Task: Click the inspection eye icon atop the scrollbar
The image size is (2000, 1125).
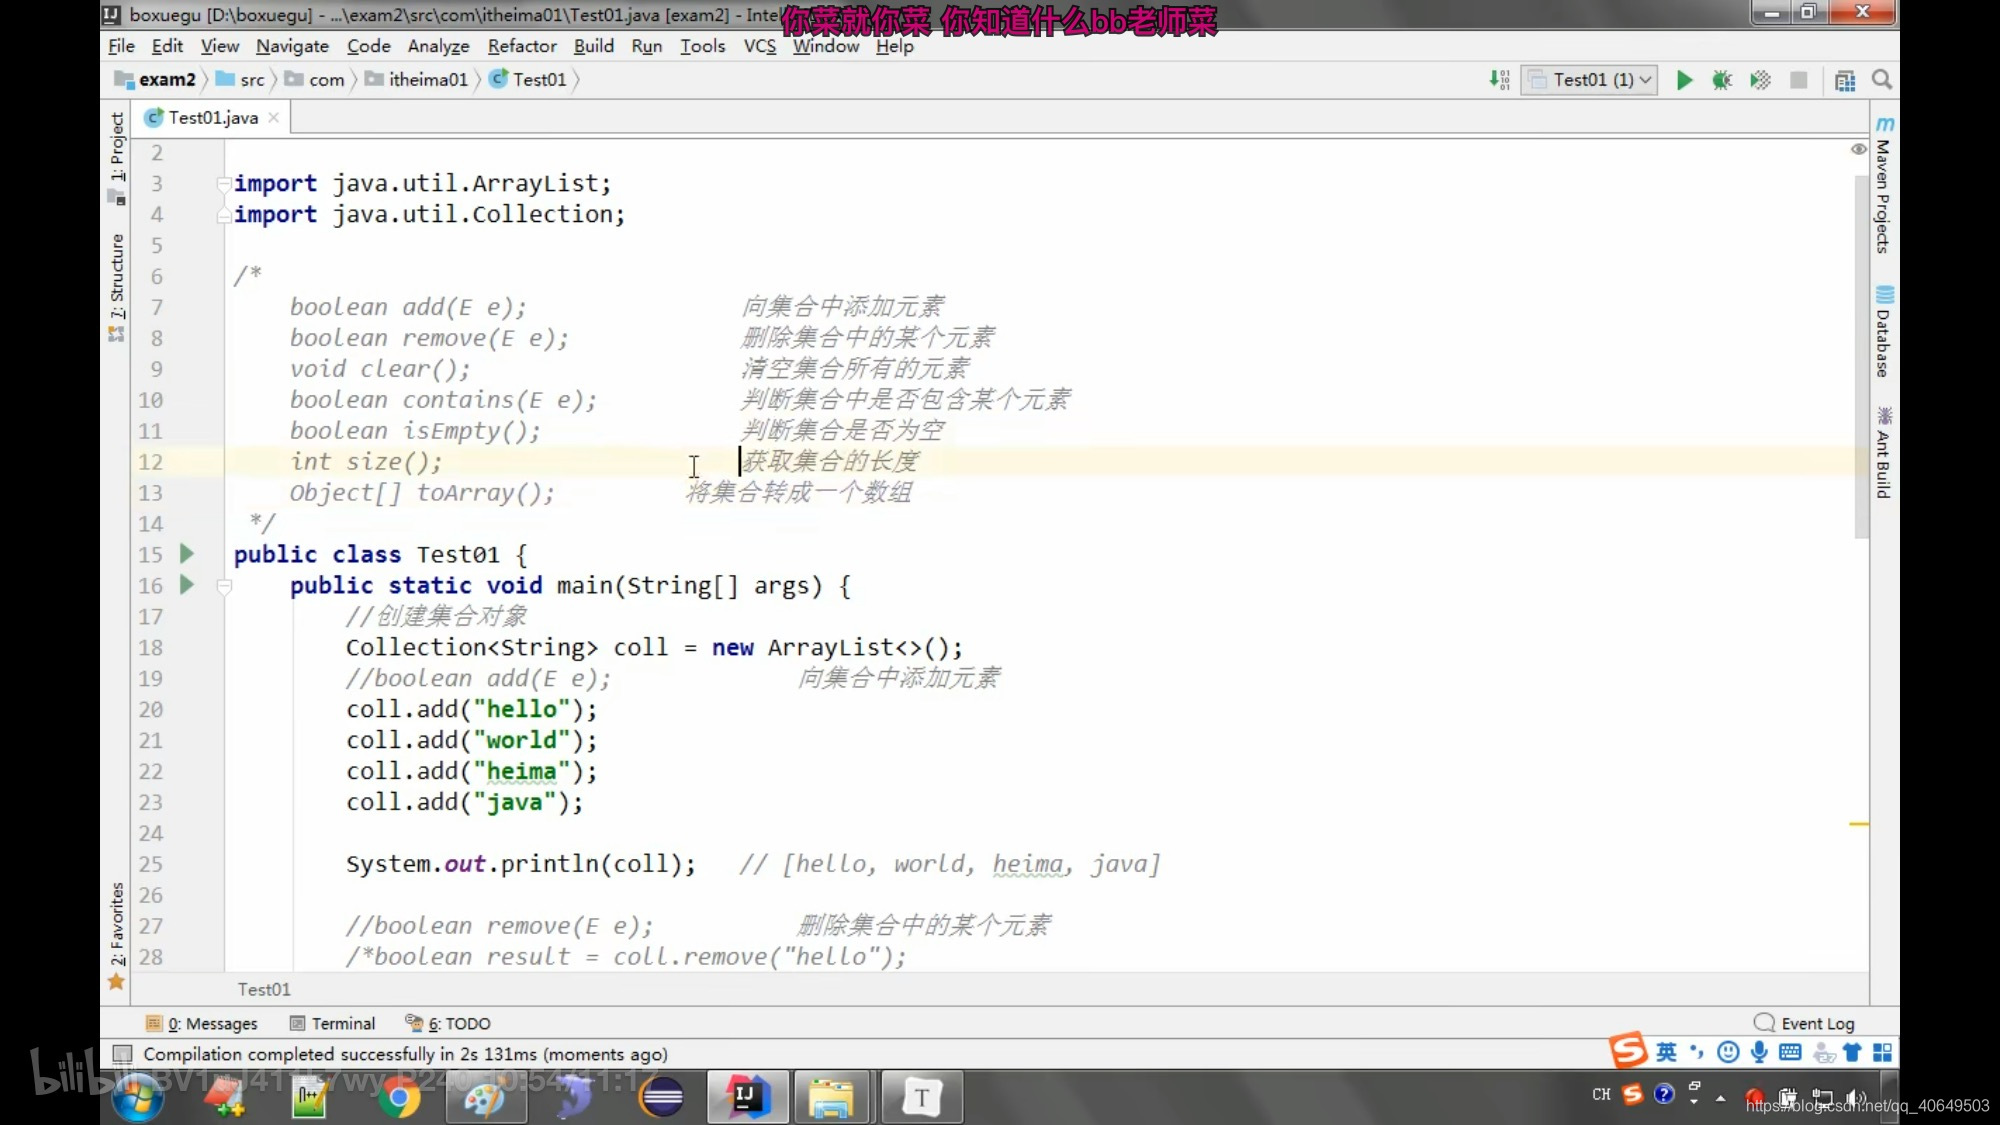Action: click(1858, 149)
